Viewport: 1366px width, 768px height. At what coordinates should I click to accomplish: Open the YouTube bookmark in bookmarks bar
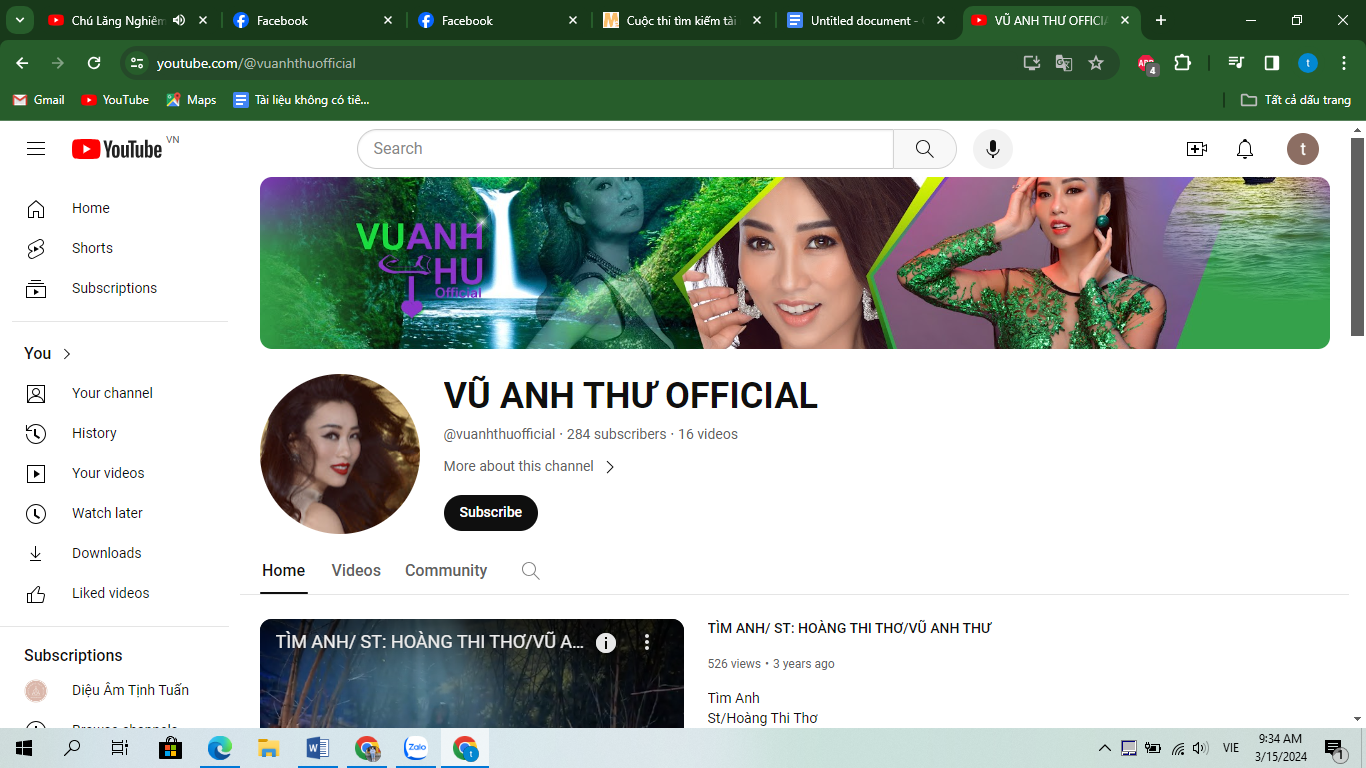click(115, 100)
